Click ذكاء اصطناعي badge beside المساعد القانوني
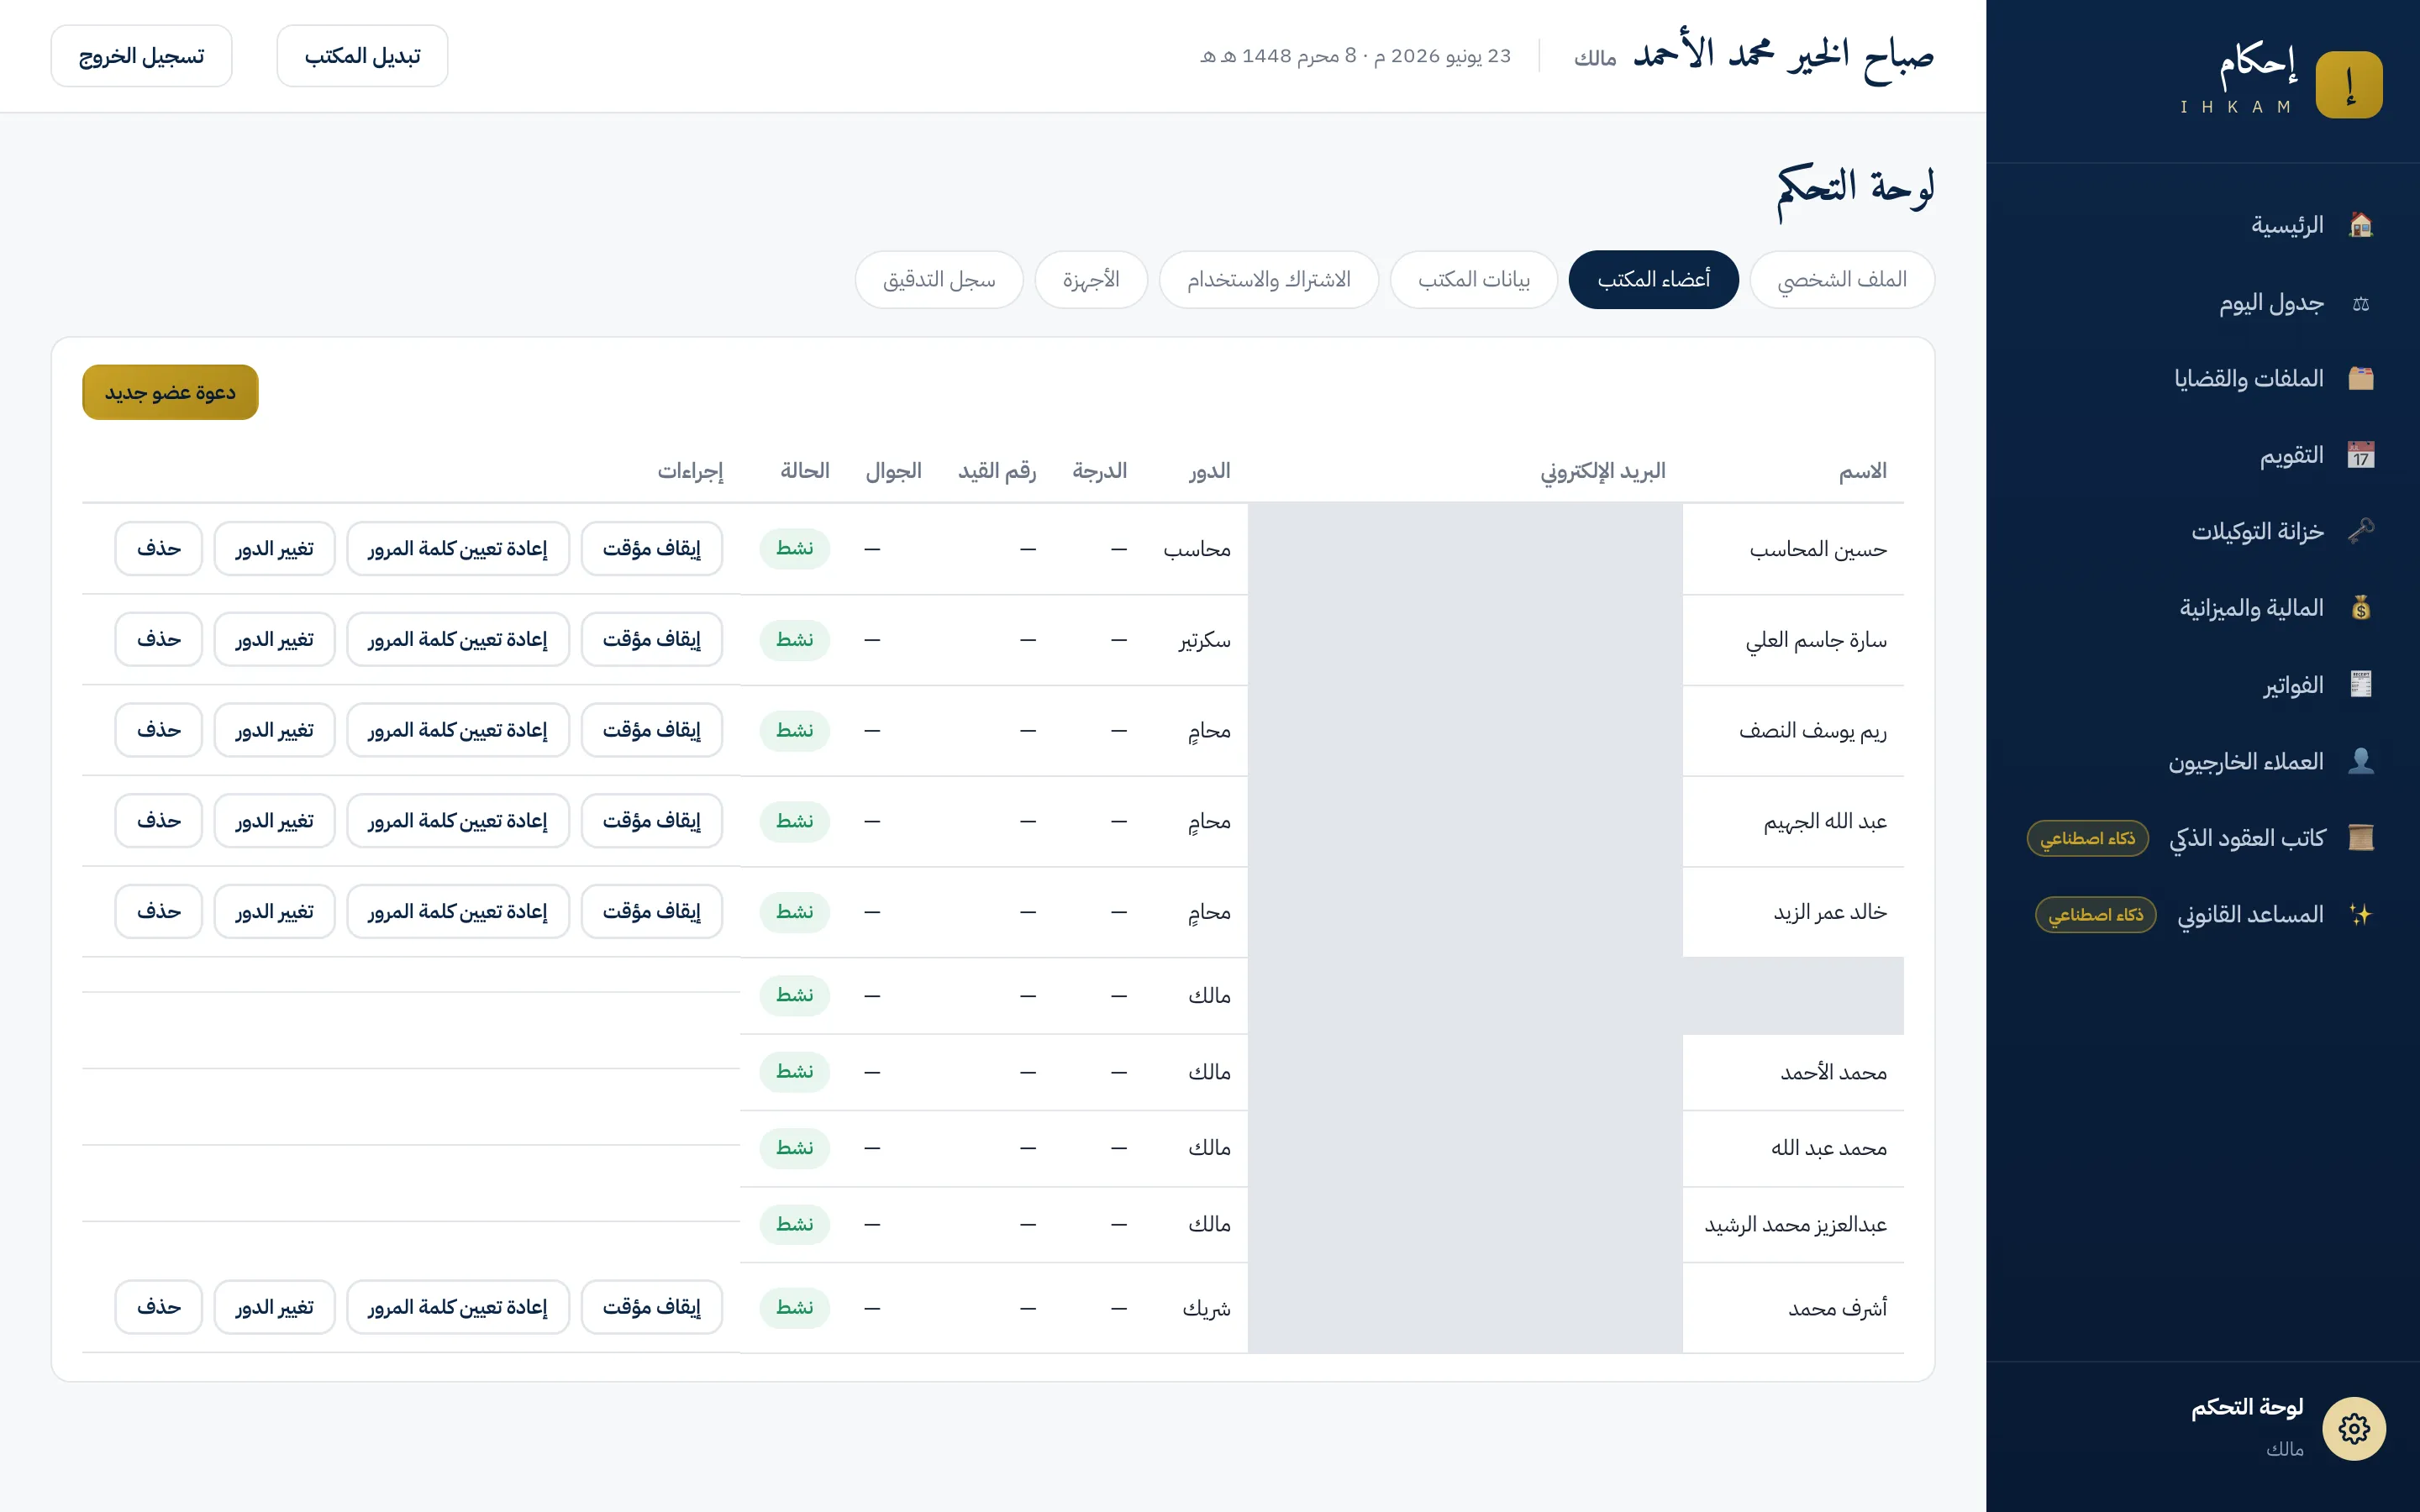 [x=2095, y=914]
